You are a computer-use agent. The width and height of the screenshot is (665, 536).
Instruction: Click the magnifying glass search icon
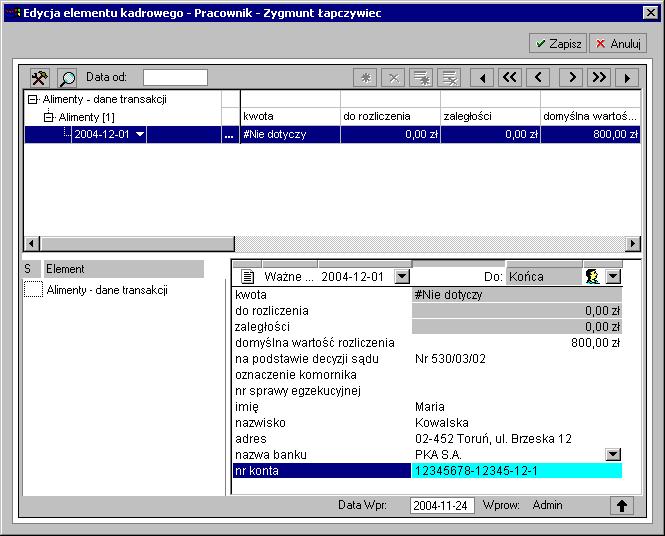tap(67, 78)
